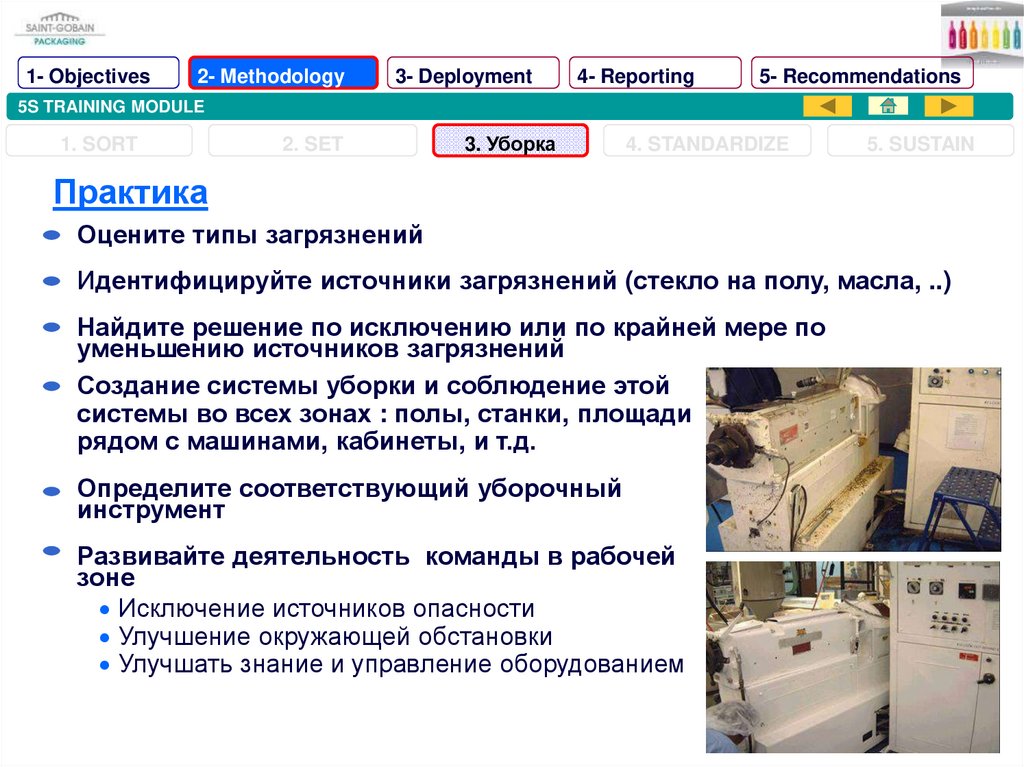Select the 1. SORT step button
Screen dimensions: 1024x767
[99, 144]
